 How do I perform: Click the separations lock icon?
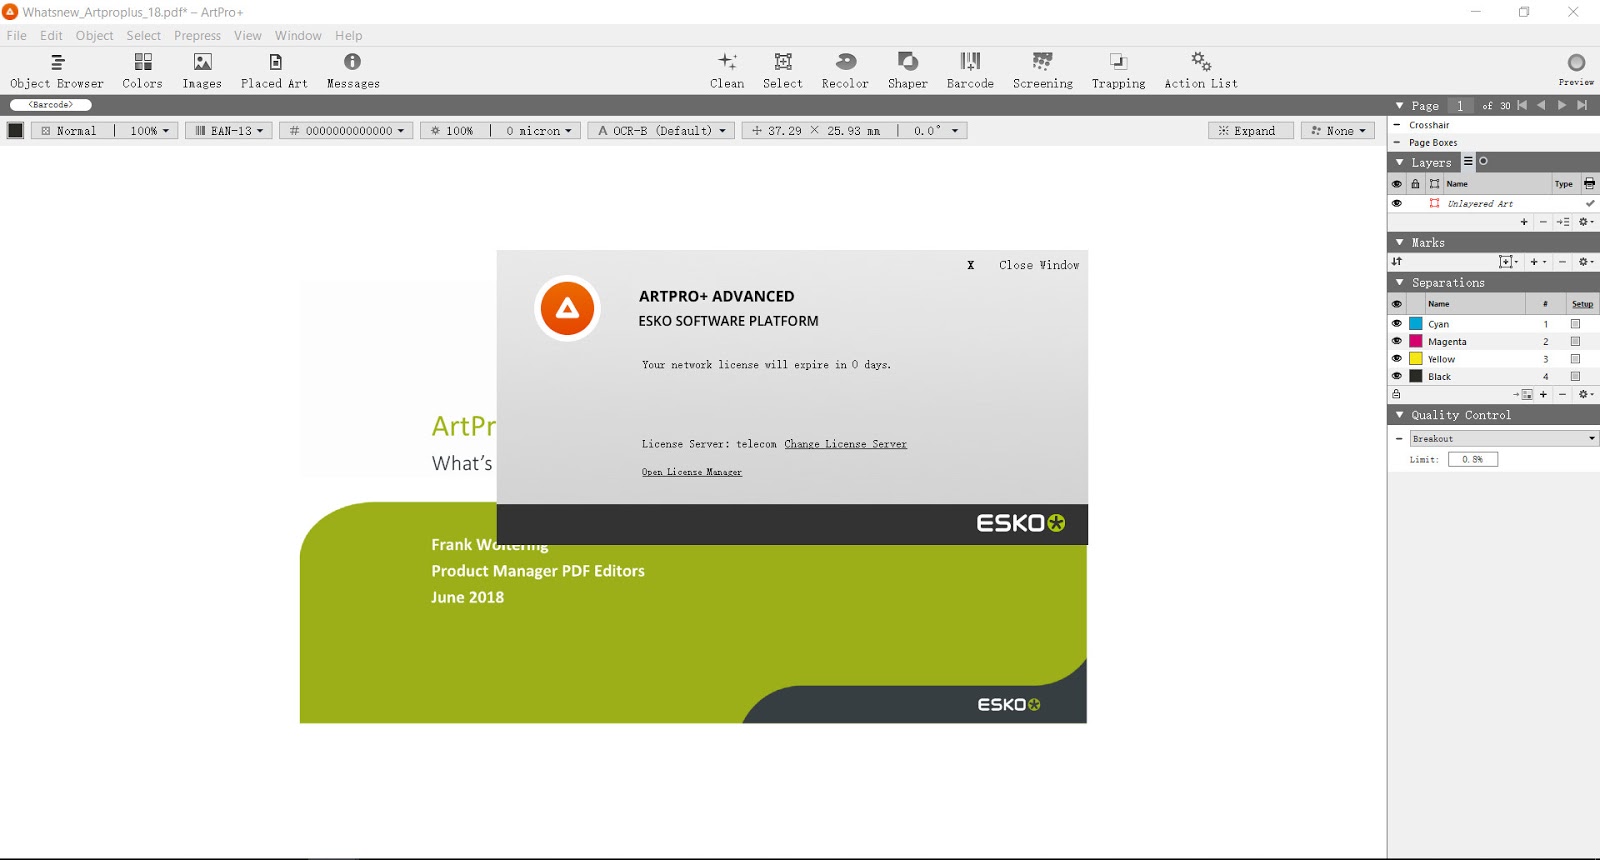pyautogui.click(x=1396, y=394)
